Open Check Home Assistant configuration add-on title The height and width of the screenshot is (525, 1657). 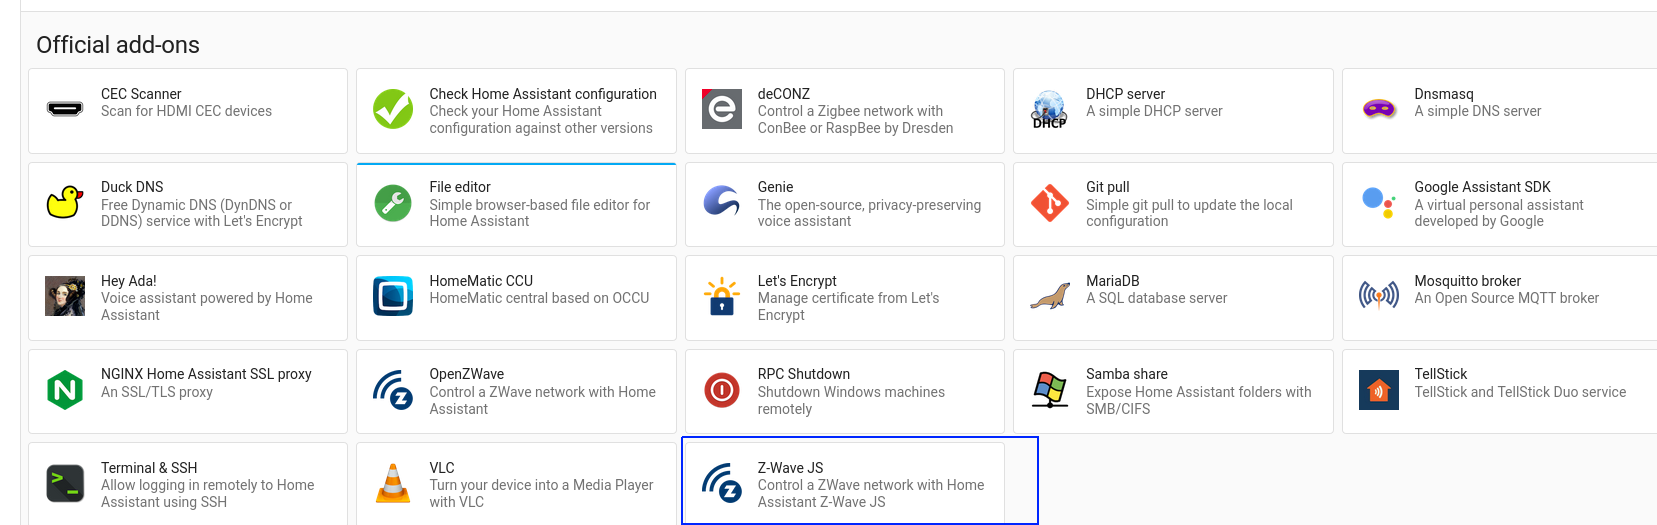coord(543,94)
